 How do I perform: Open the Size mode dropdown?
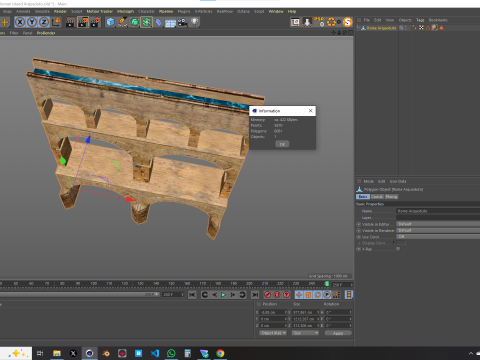pyautogui.click(x=305, y=333)
